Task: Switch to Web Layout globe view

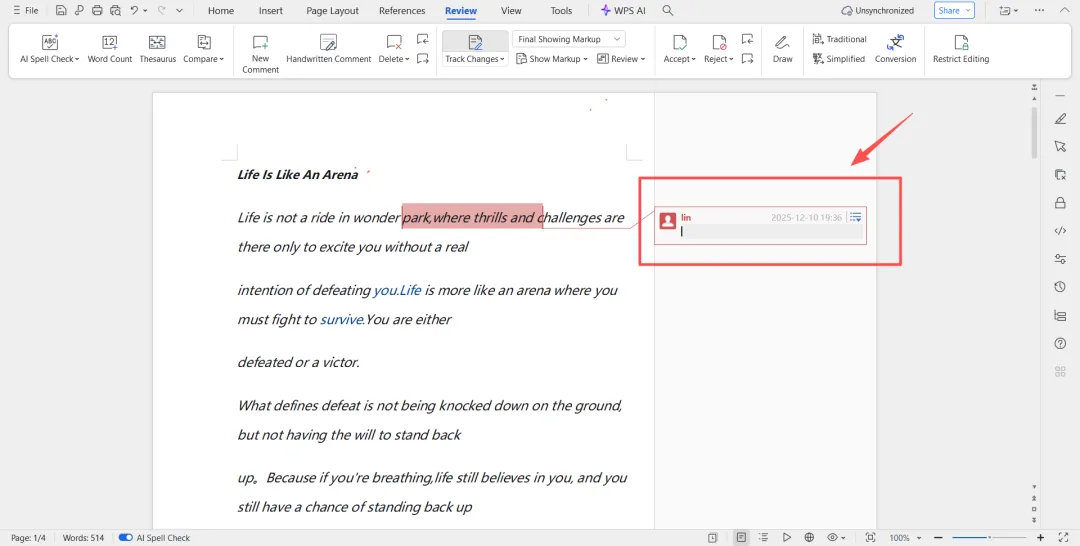Action: click(x=809, y=538)
